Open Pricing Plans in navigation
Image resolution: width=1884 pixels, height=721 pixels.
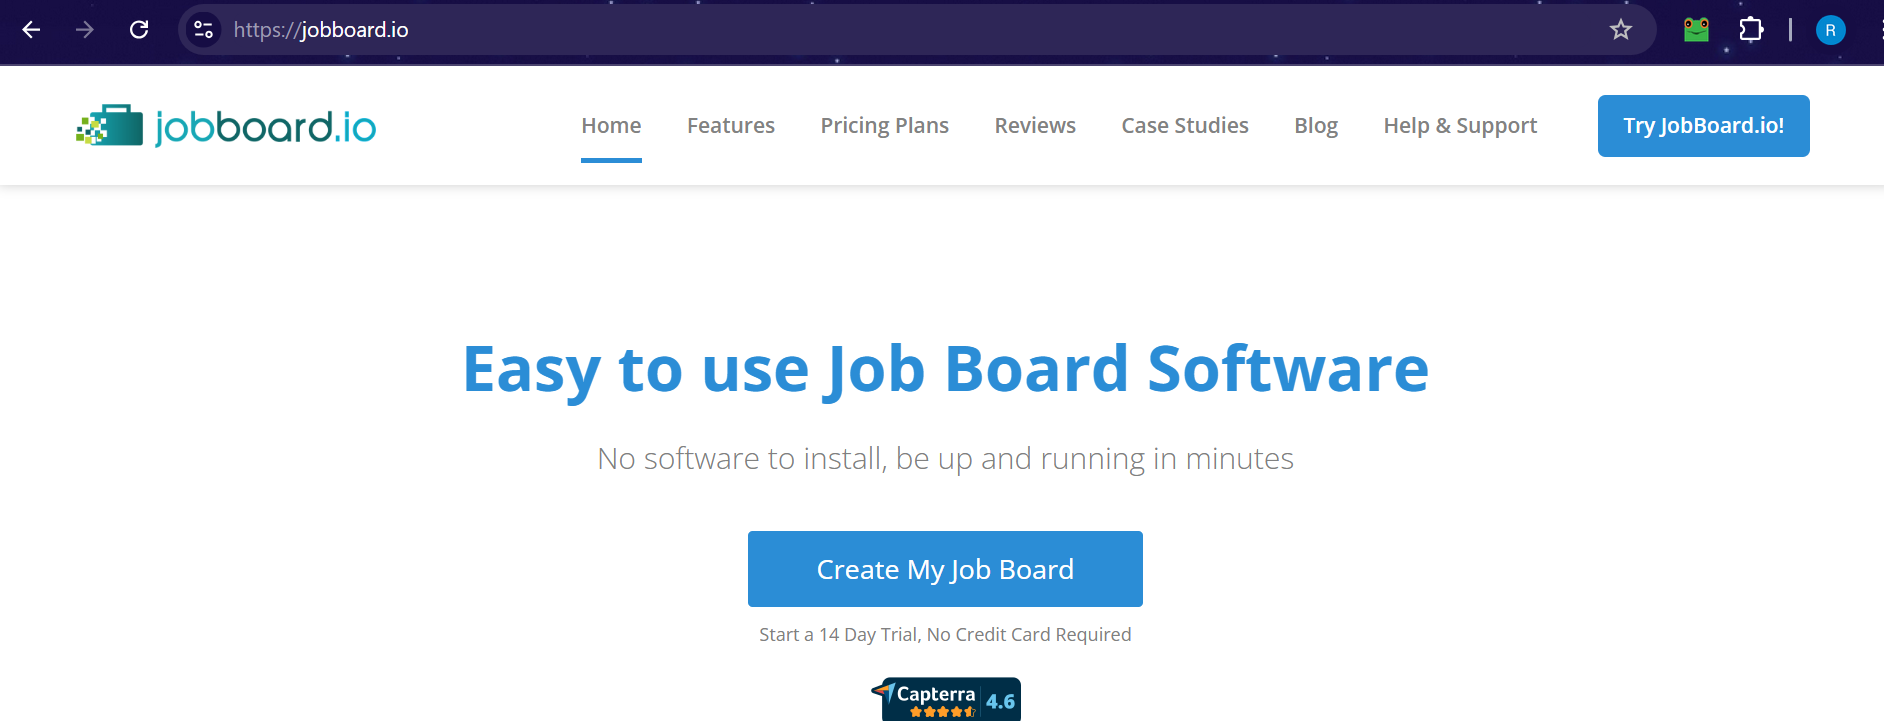tap(884, 126)
